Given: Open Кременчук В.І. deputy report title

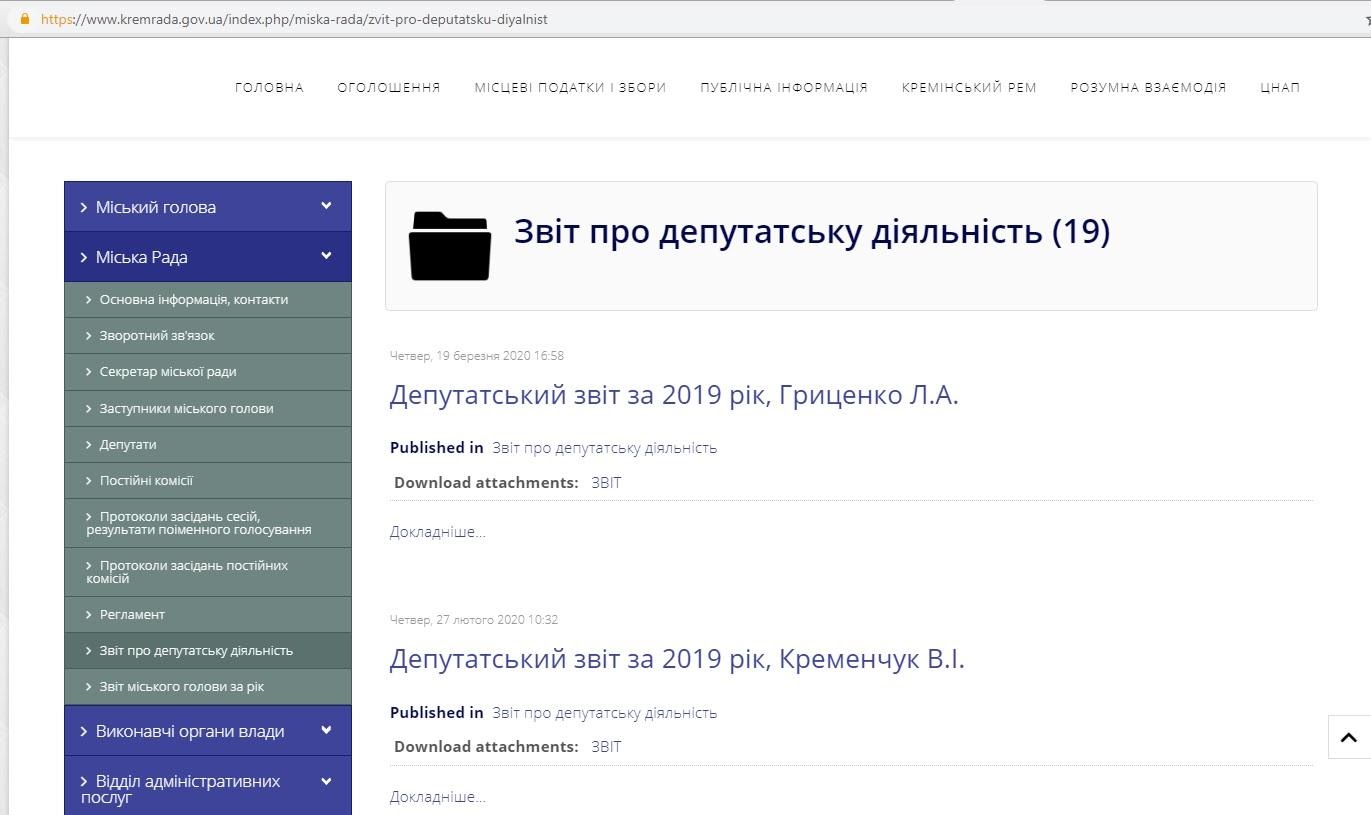Looking at the screenshot, I should click(676, 660).
